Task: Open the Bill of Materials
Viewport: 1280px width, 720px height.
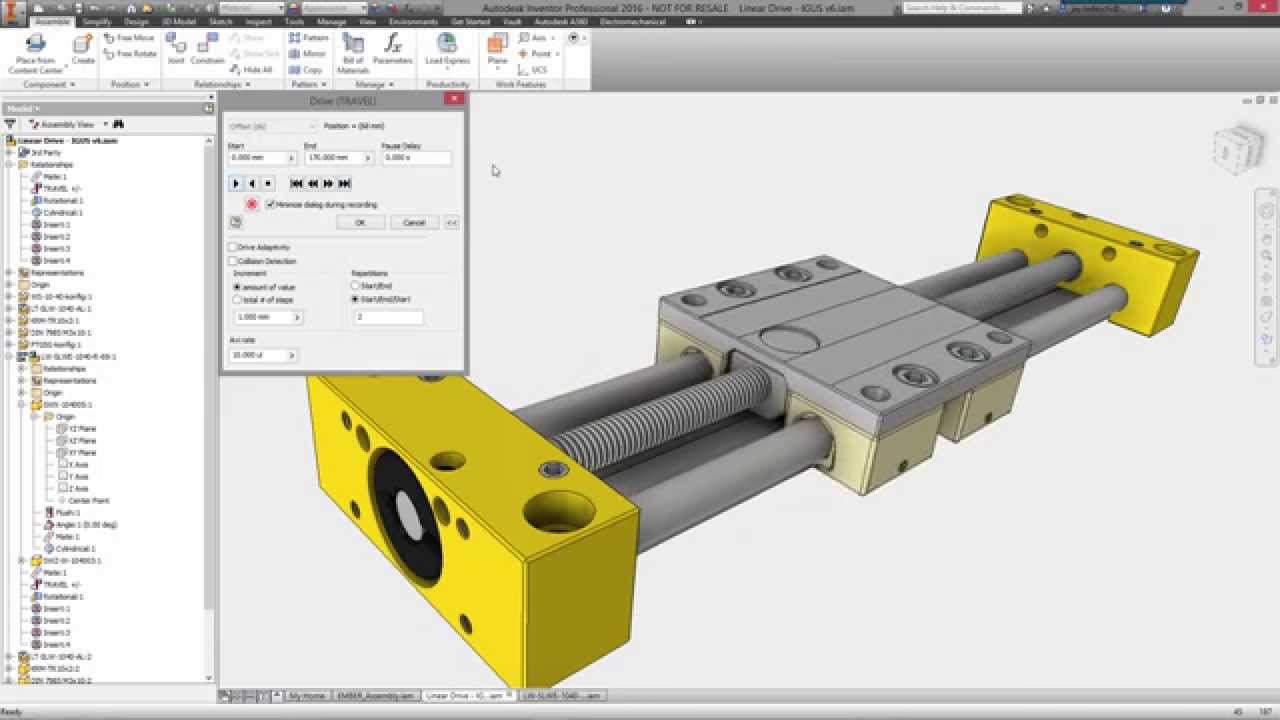Action: point(353,52)
